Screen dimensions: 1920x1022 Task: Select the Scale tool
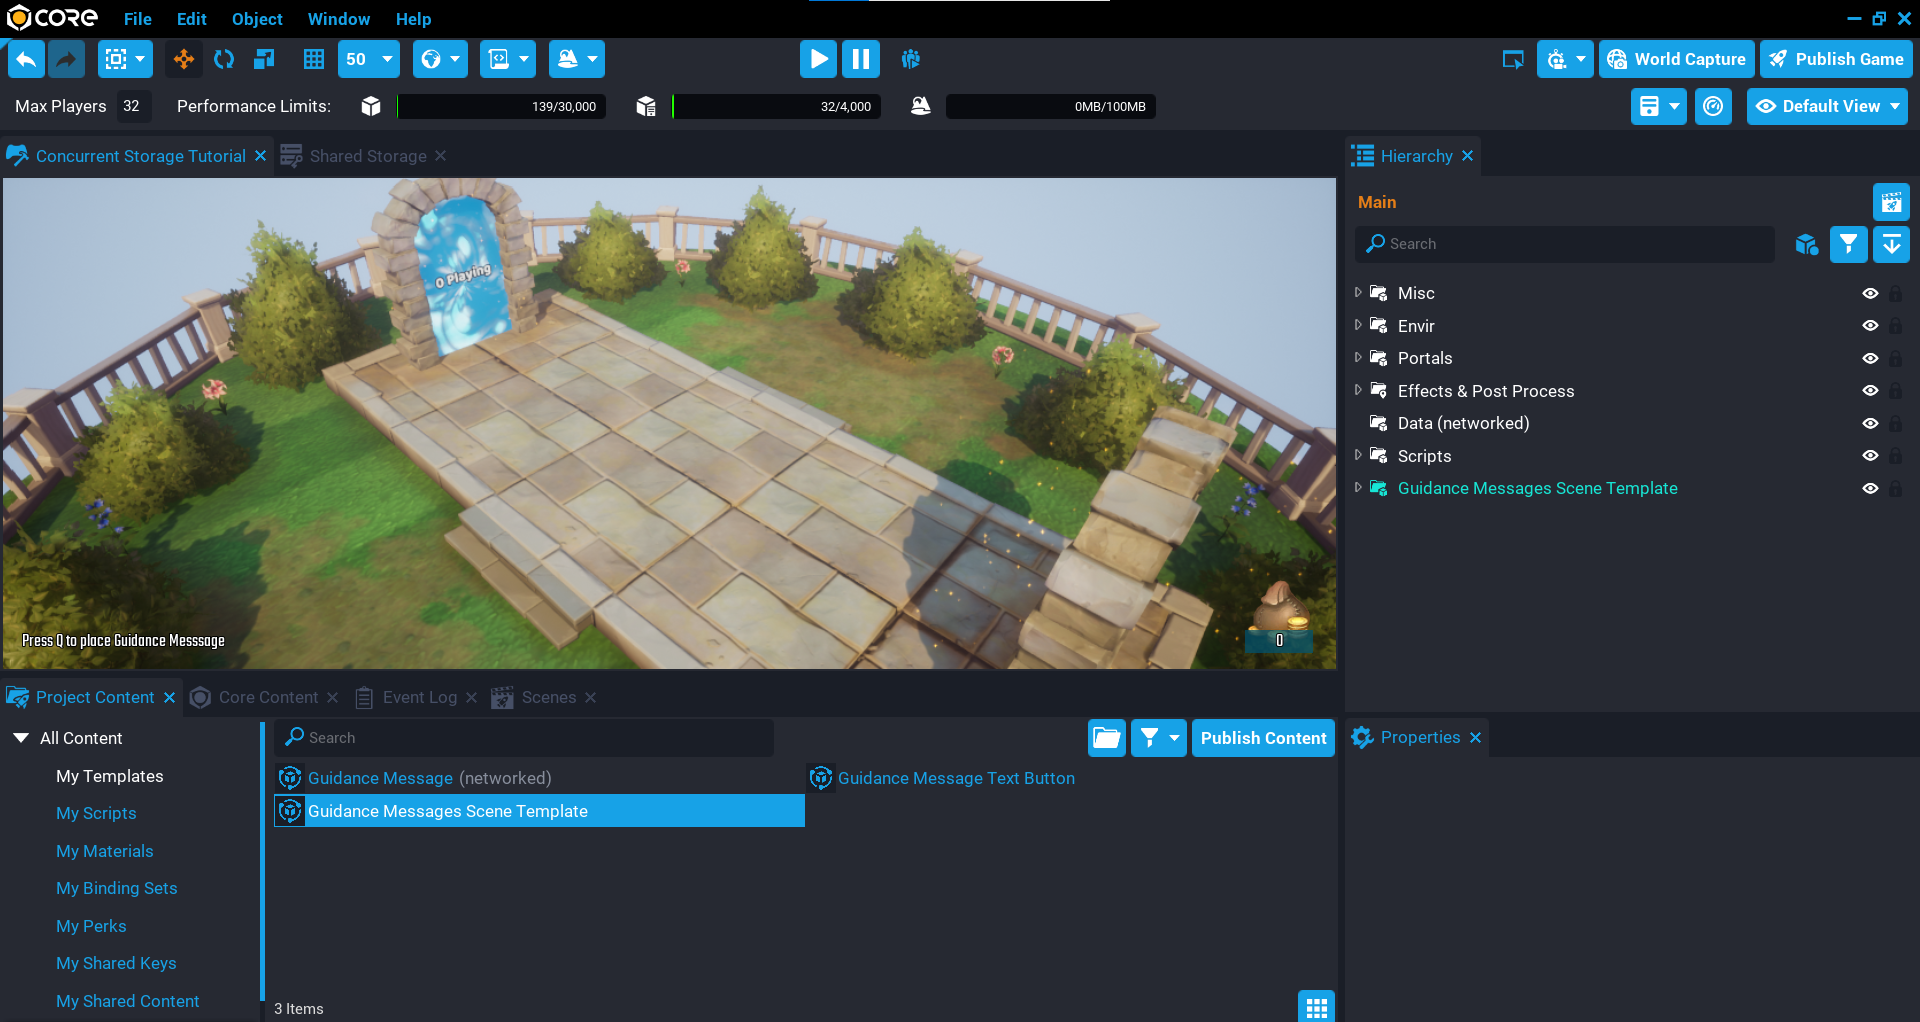click(264, 59)
